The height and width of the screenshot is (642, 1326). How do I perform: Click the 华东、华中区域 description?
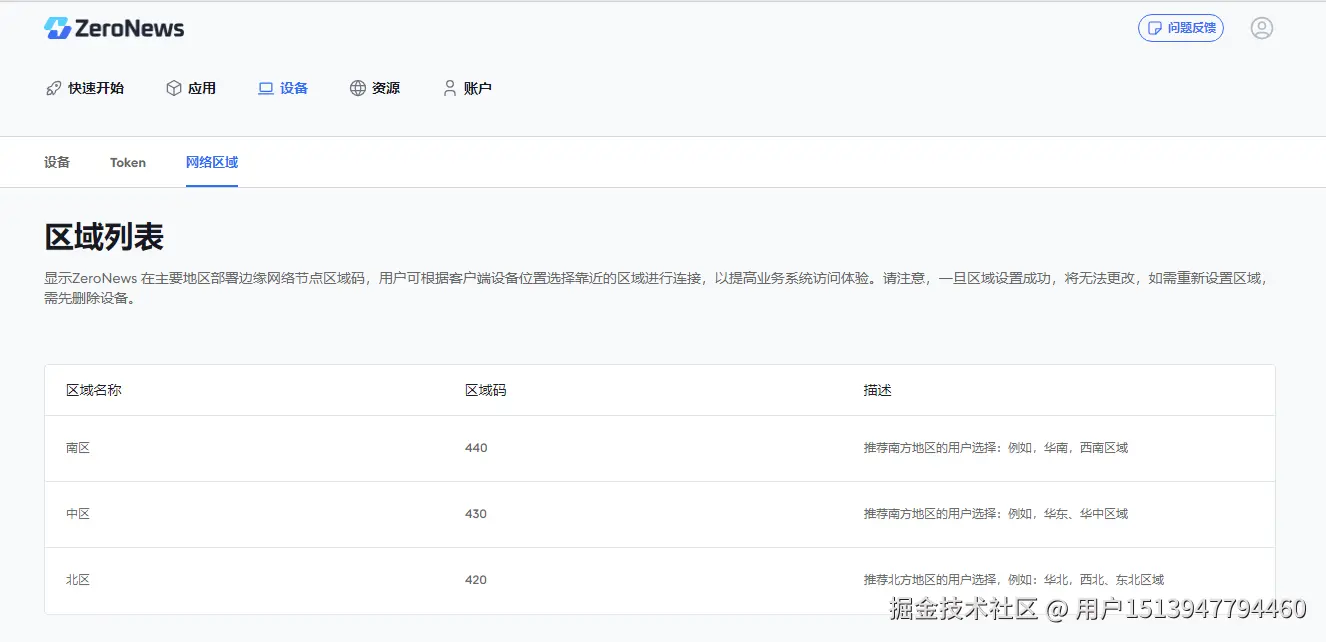pos(996,514)
